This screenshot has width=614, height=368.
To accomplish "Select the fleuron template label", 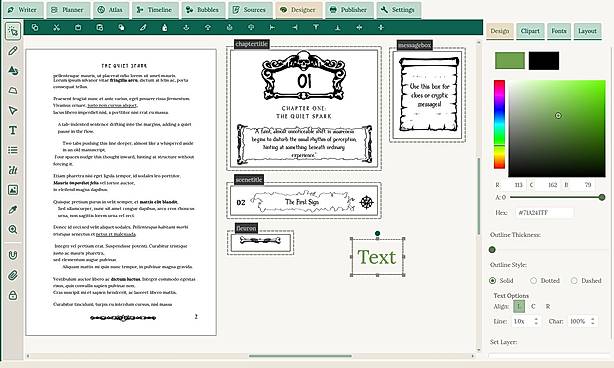I will [246, 228].
